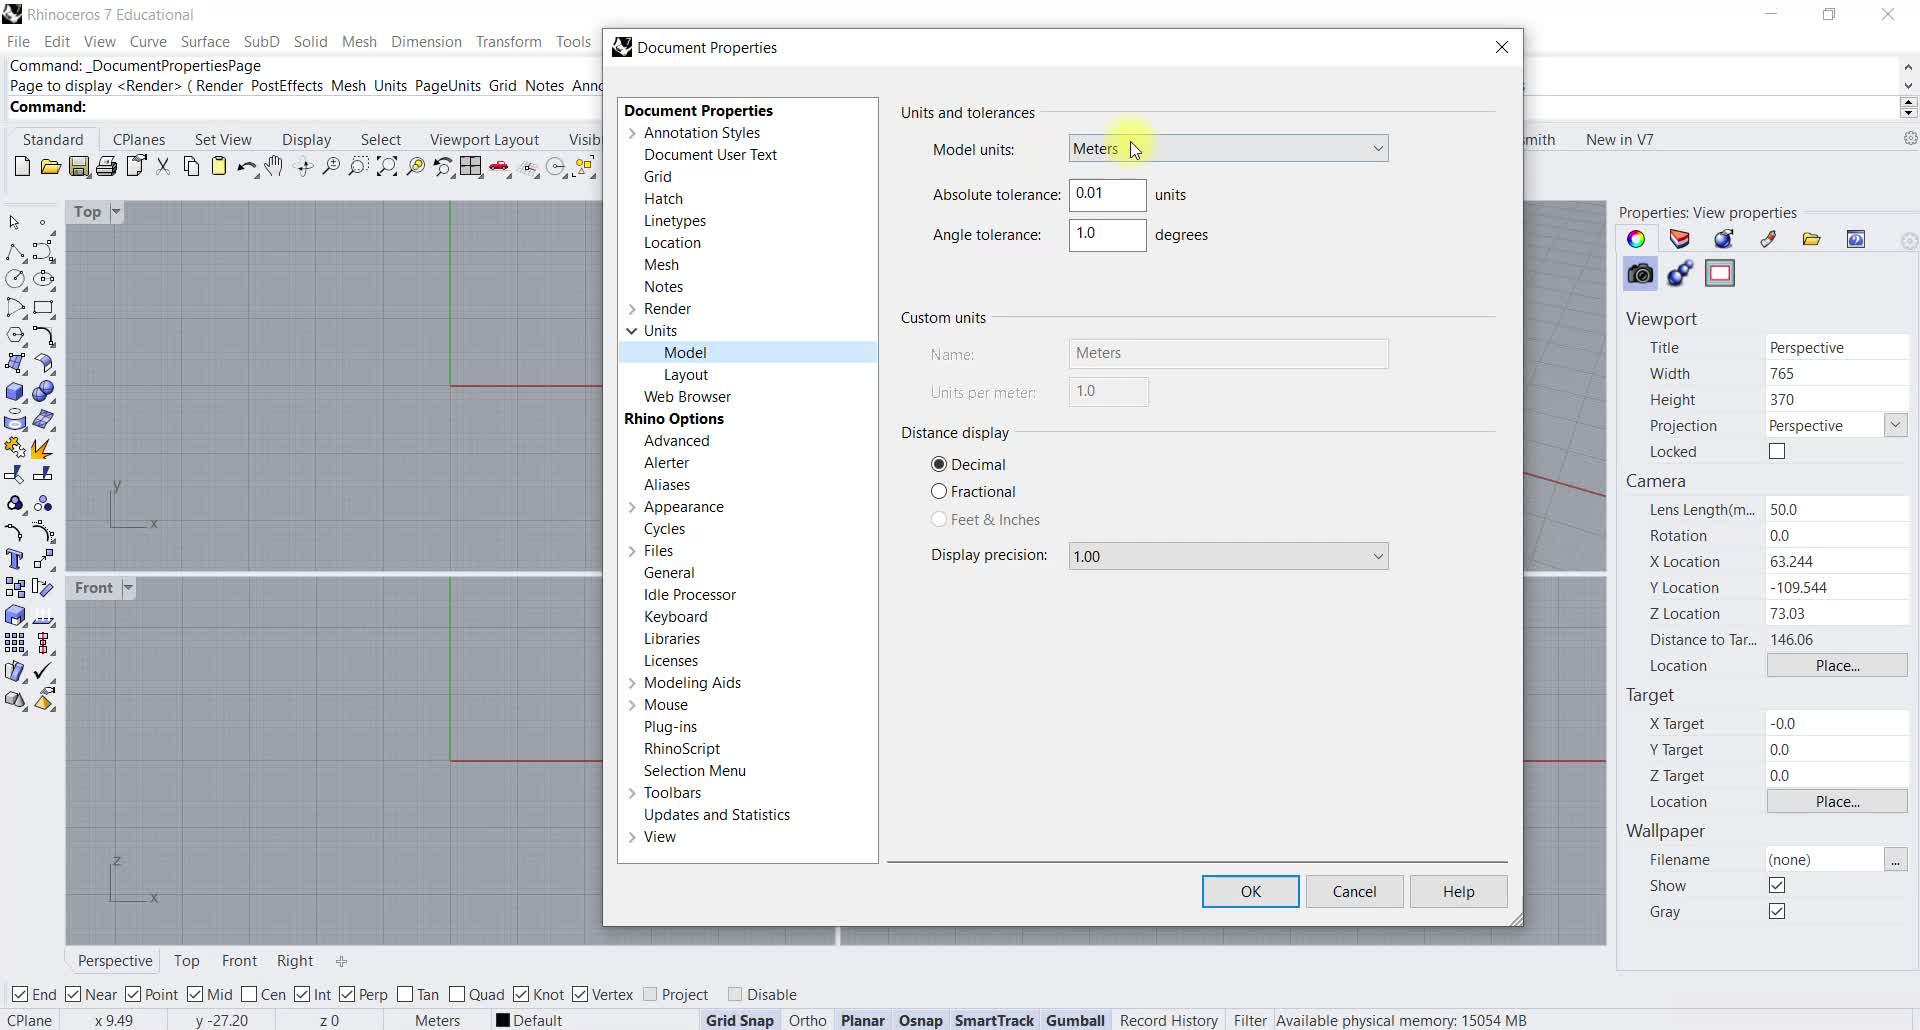Click Cancel in Document Properties

tap(1354, 892)
